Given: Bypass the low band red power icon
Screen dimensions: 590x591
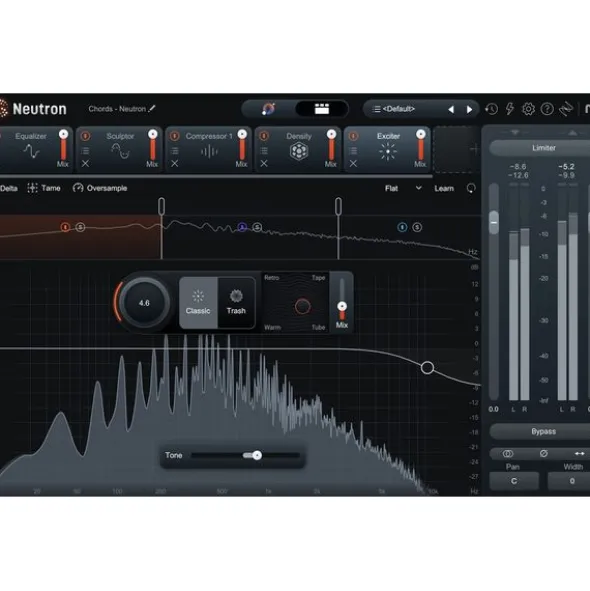Looking at the screenshot, I should [x=65, y=227].
